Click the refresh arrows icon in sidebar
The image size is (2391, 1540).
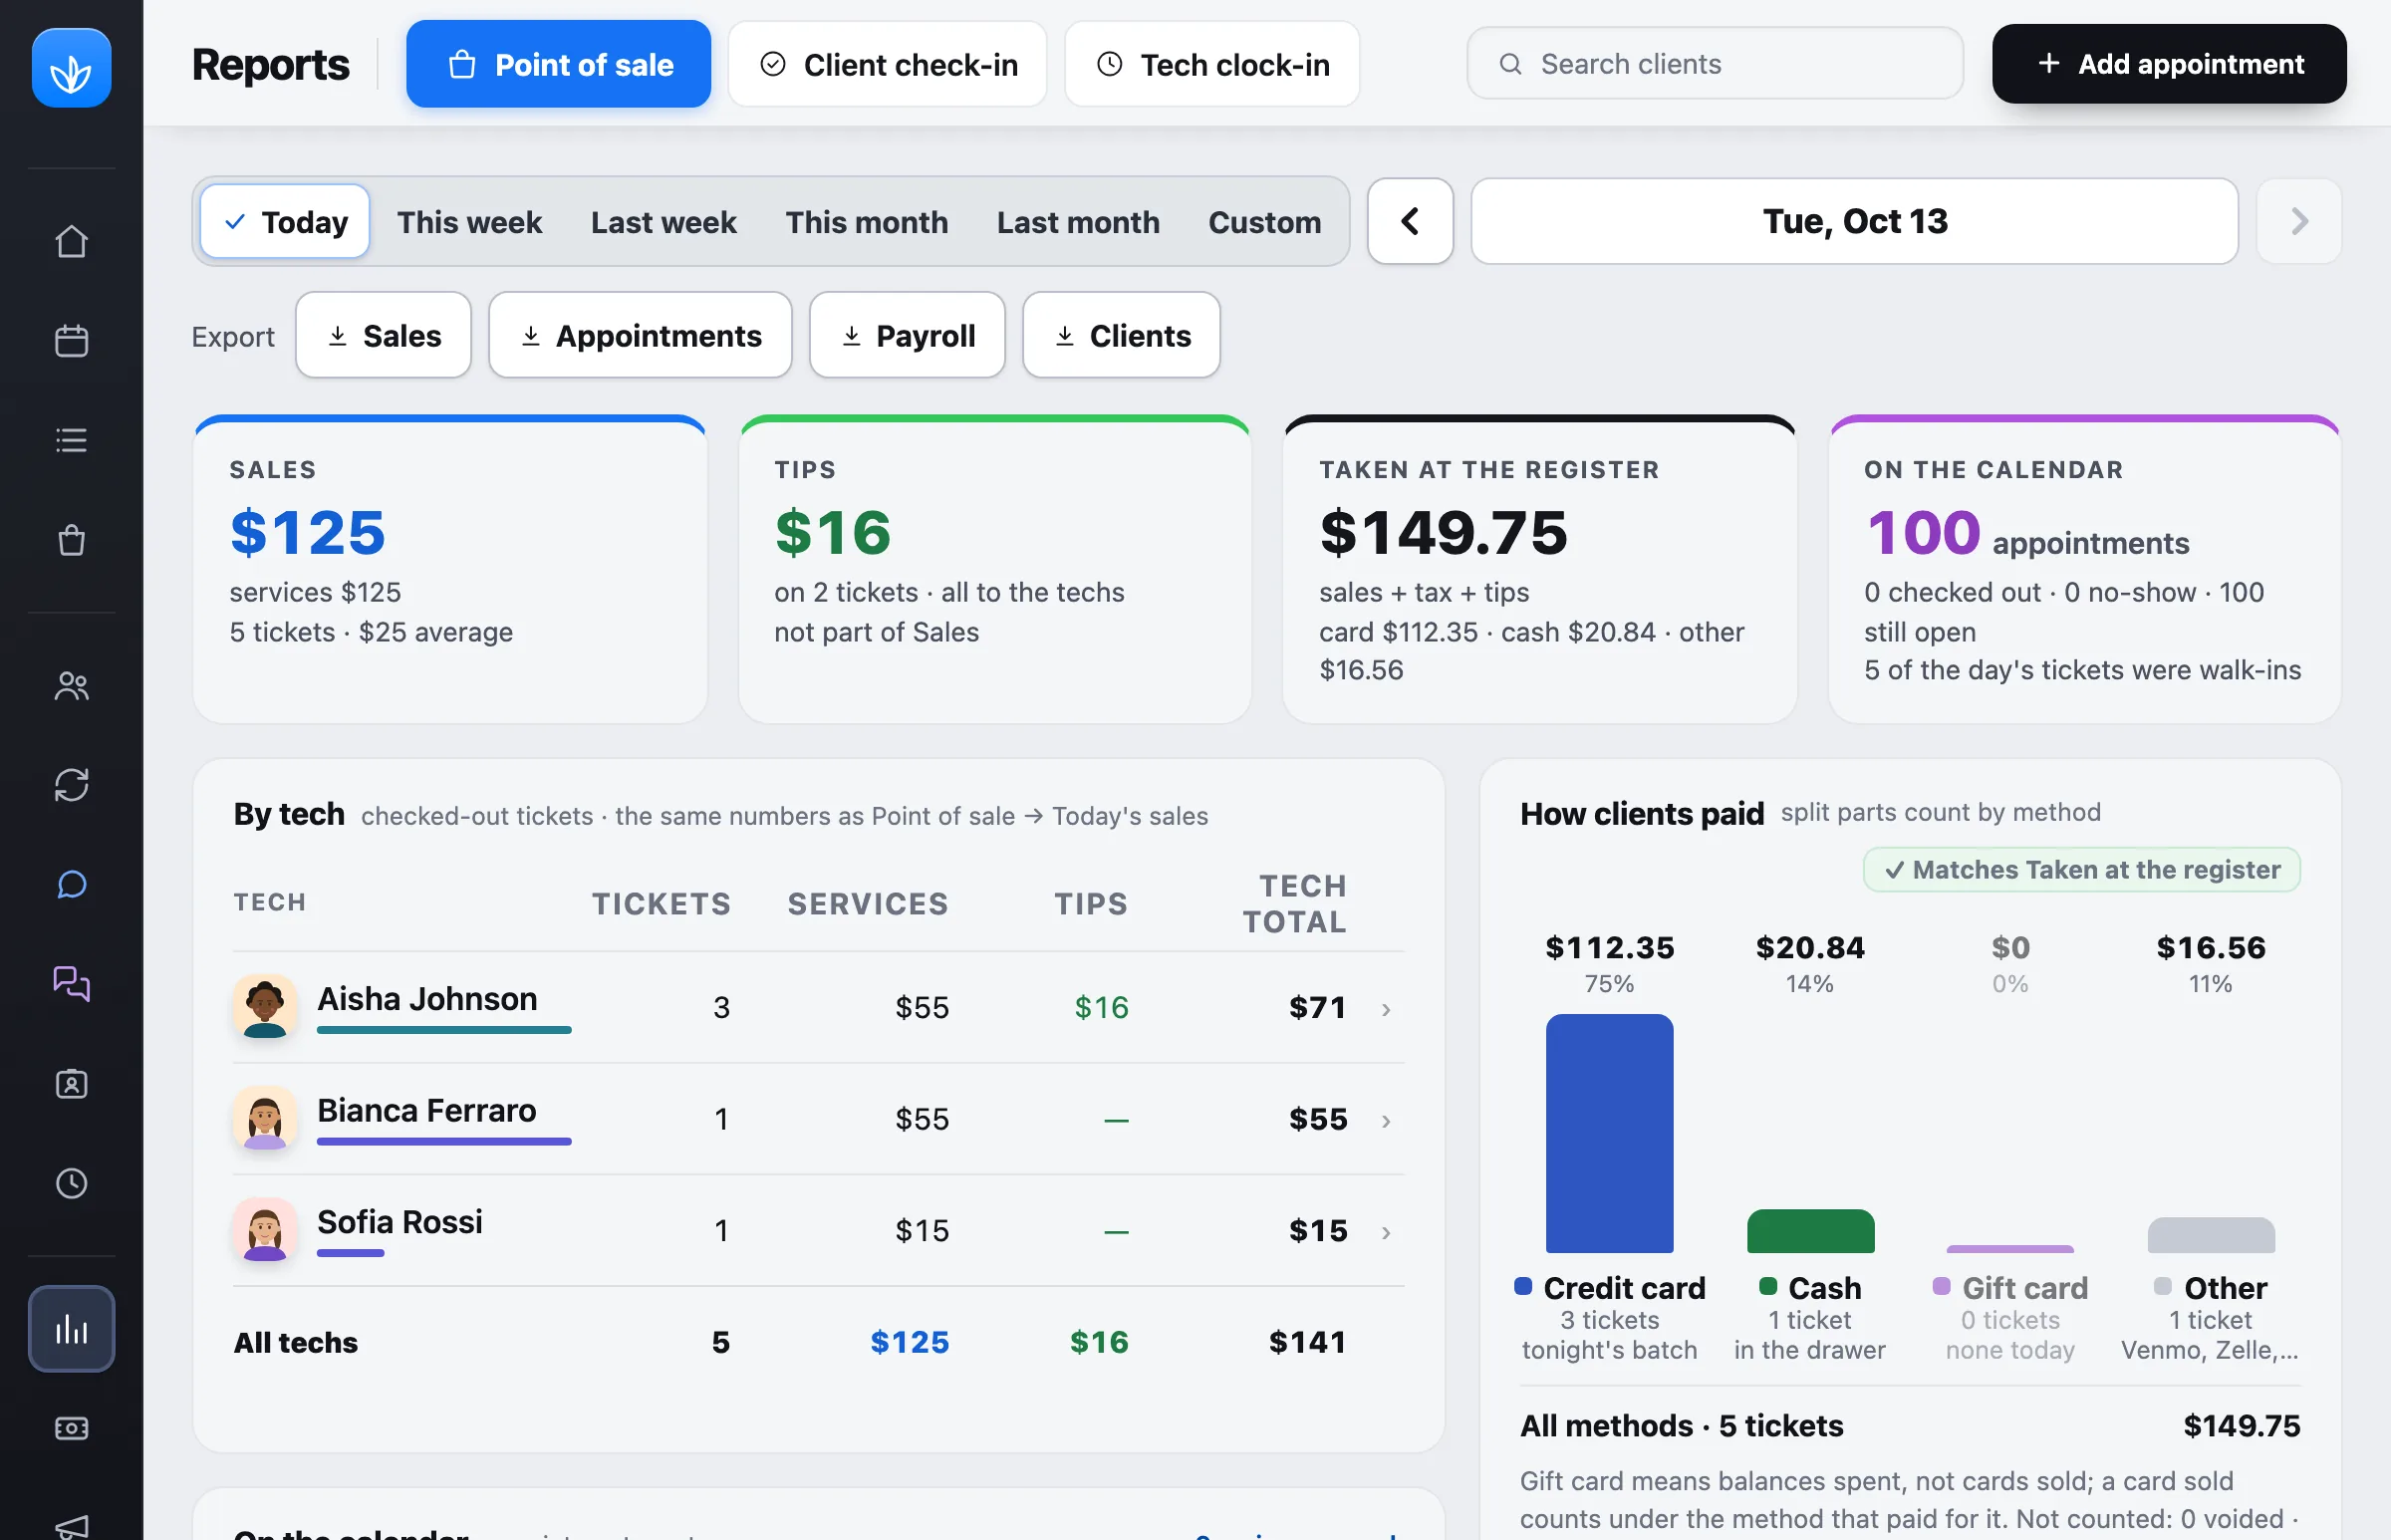[71, 785]
